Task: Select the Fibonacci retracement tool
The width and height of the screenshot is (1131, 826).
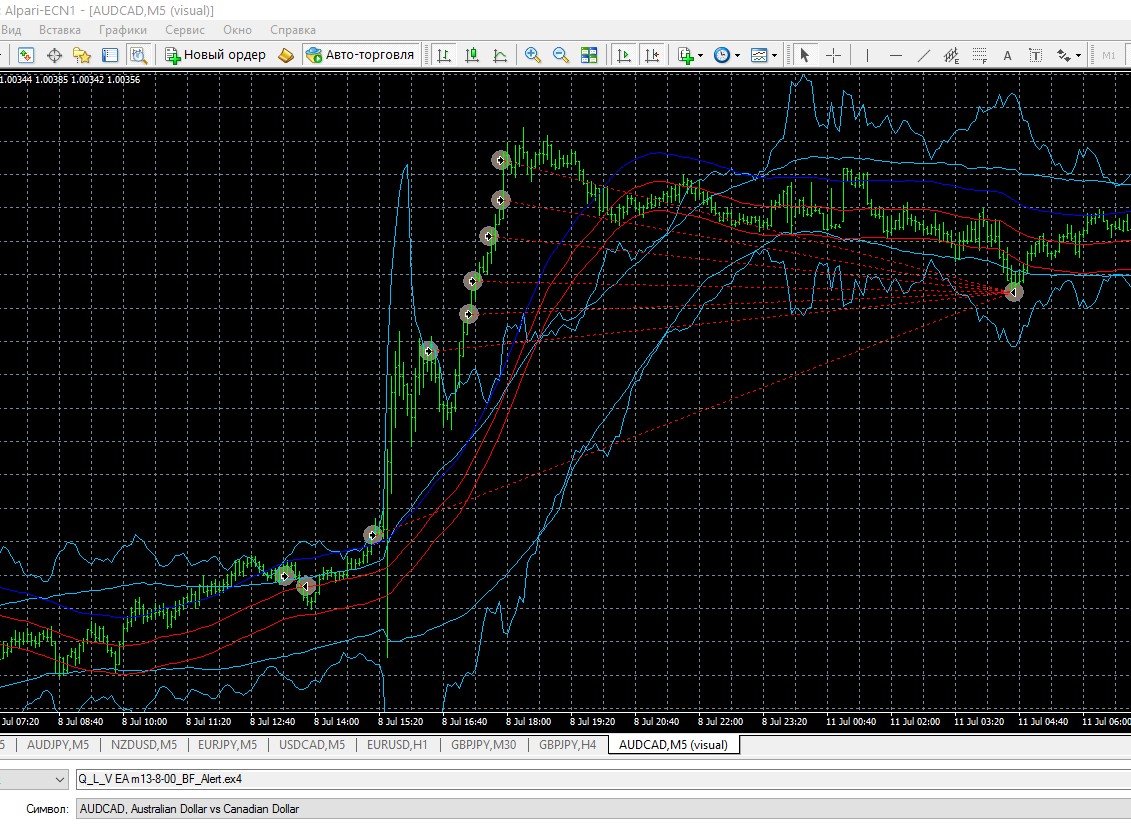Action: point(980,55)
